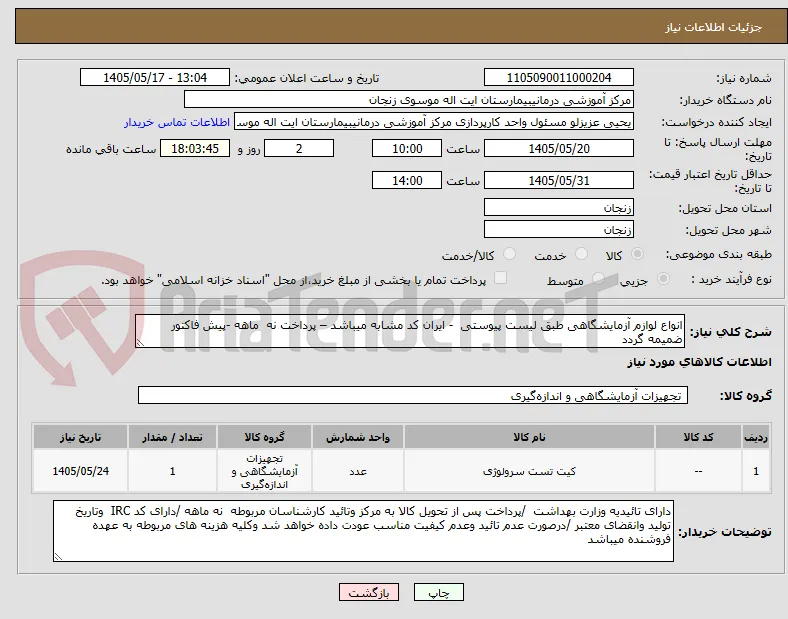
Task: Click the remaining time field 18:03:45
Action: [195, 149]
